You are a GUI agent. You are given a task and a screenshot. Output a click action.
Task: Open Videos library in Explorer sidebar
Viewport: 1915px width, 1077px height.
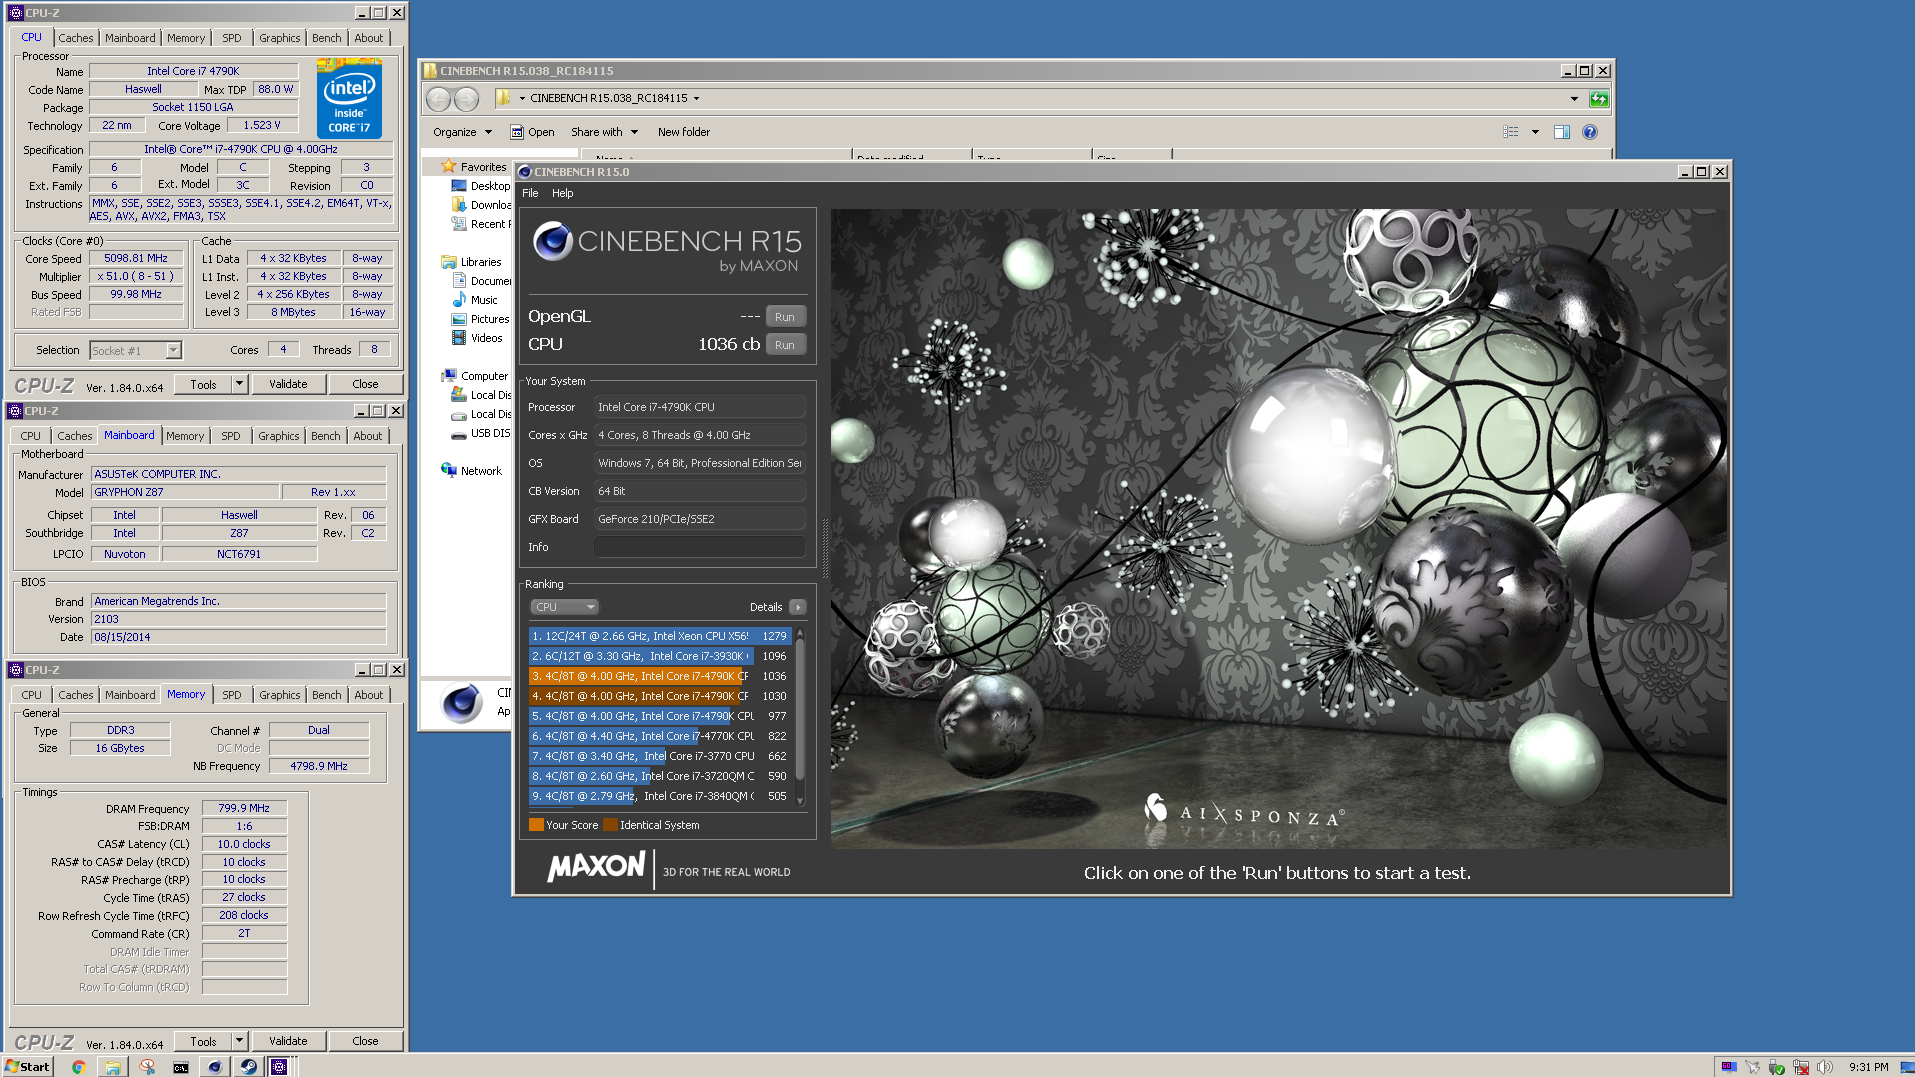tap(477, 338)
